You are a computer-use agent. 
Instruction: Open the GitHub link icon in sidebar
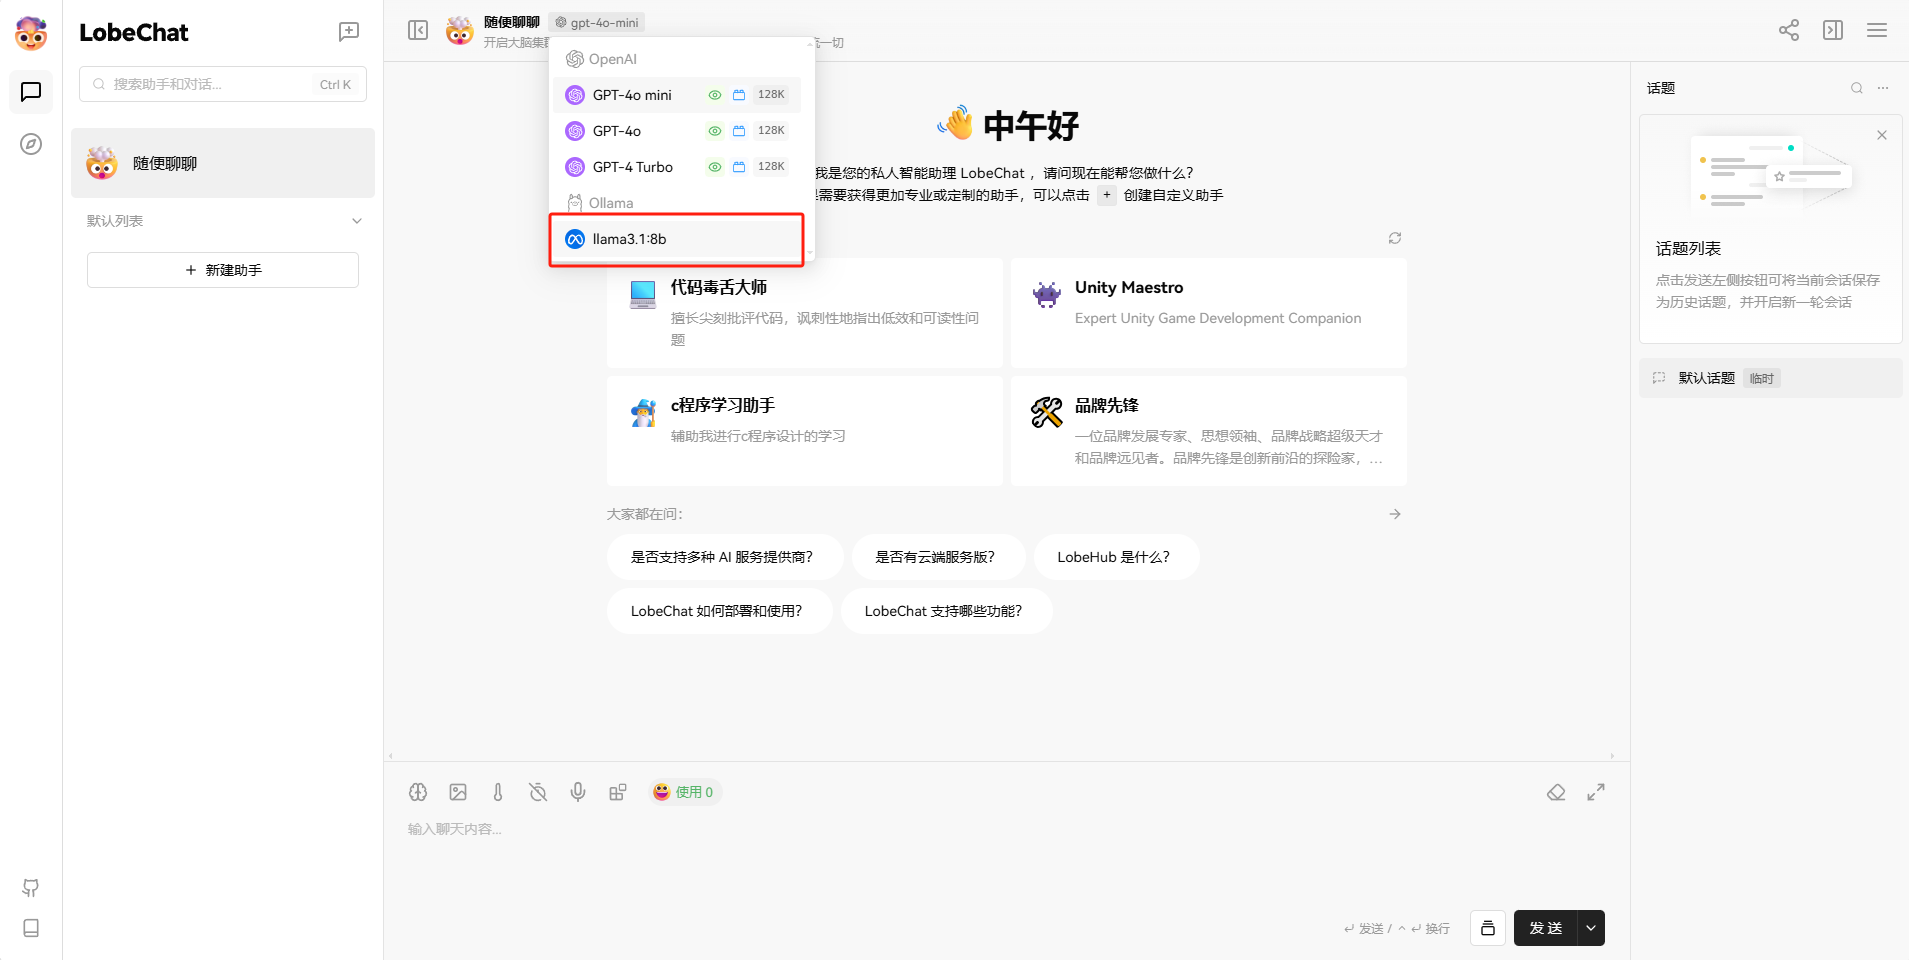(x=31, y=888)
